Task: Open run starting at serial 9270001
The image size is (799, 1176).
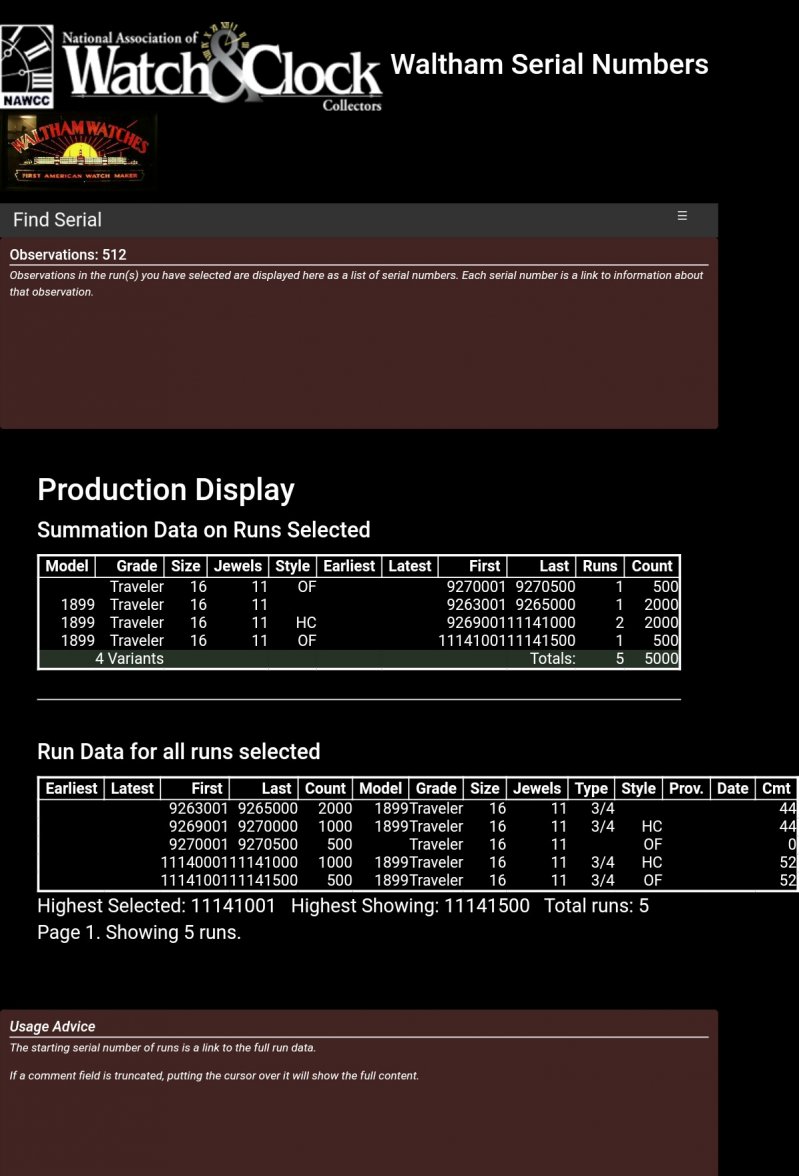Action: coord(198,844)
